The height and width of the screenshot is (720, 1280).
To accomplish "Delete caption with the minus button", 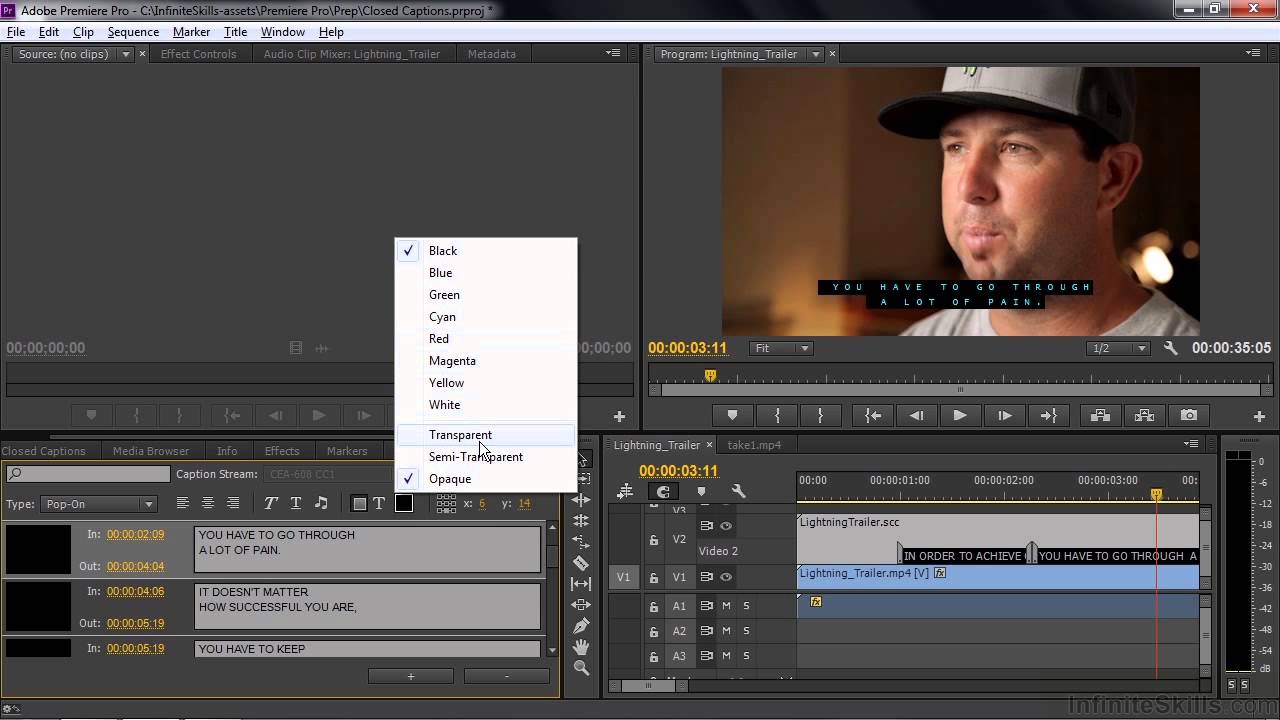I will 506,677.
